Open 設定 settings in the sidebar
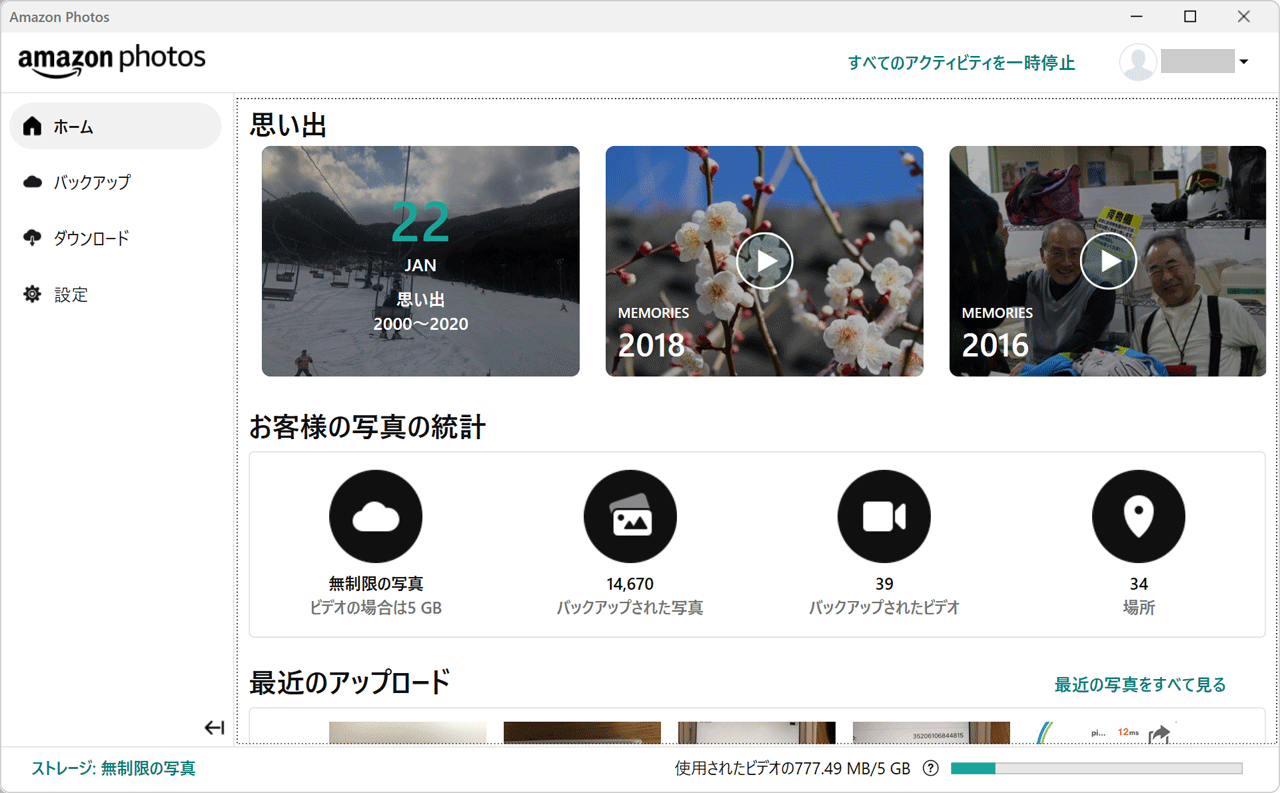Image resolution: width=1280 pixels, height=793 pixels. click(115, 294)
